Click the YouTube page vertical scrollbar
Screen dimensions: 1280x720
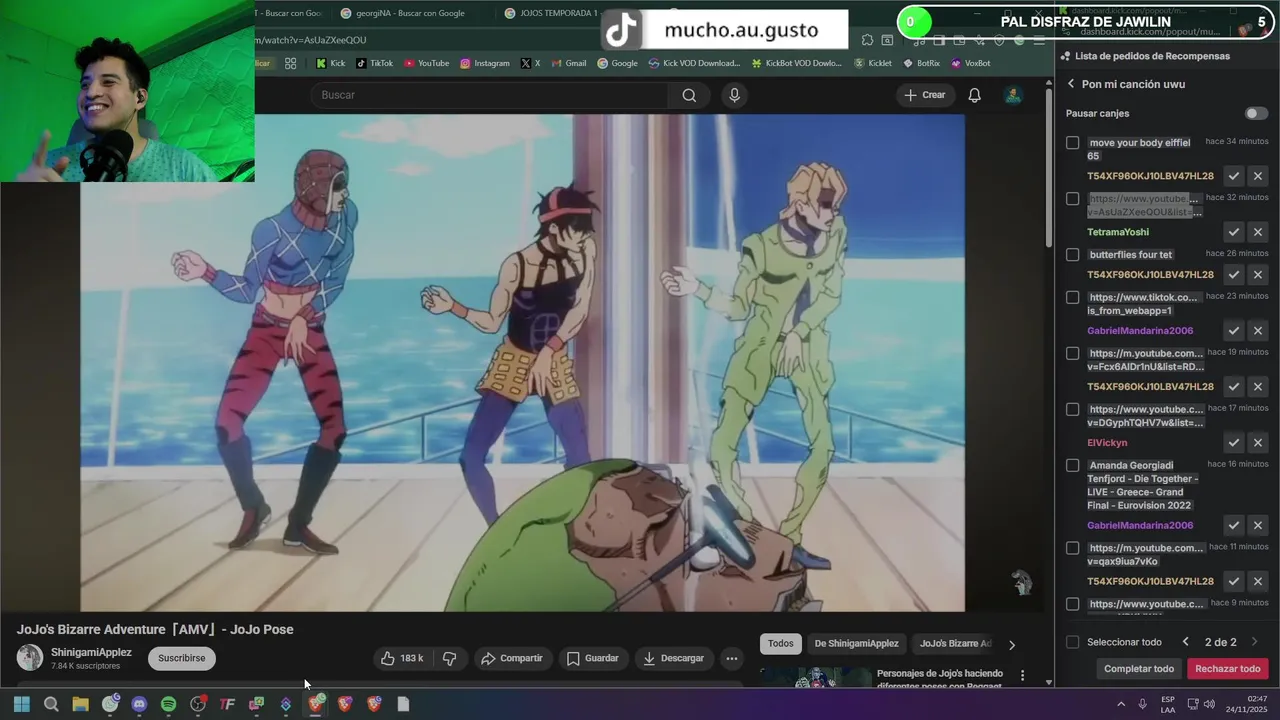tap(1049, 166)
